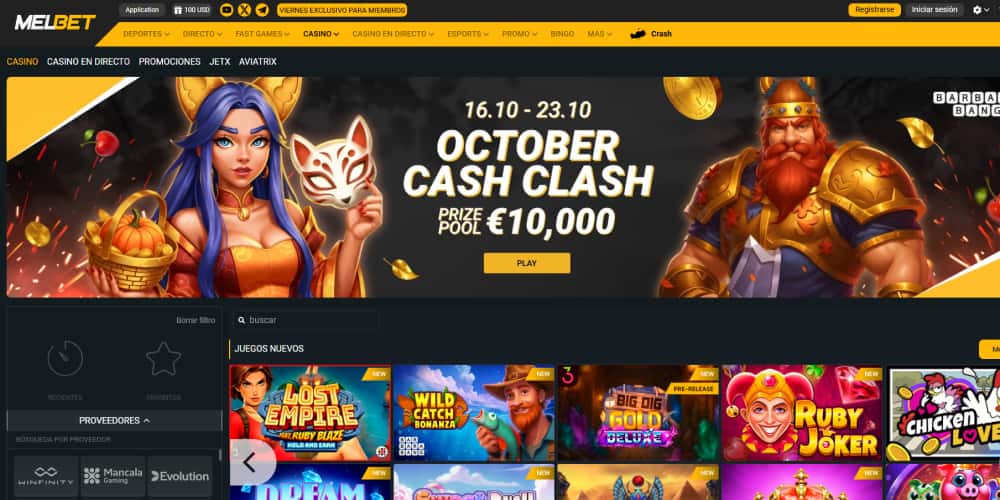Screen dimensions: 1000x500
Task: Open the Telegram social icon
Action: (x=262, y=10)
